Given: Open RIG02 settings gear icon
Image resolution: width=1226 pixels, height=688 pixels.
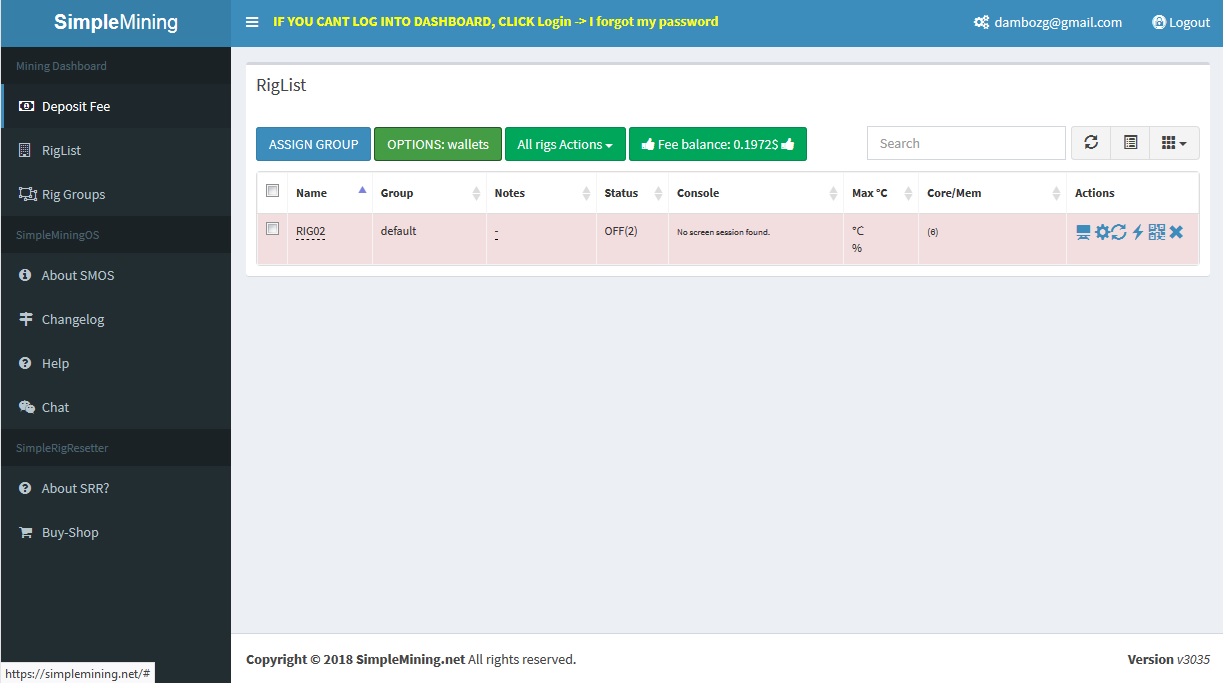Looking at the screenshot, I should 1102,232.
